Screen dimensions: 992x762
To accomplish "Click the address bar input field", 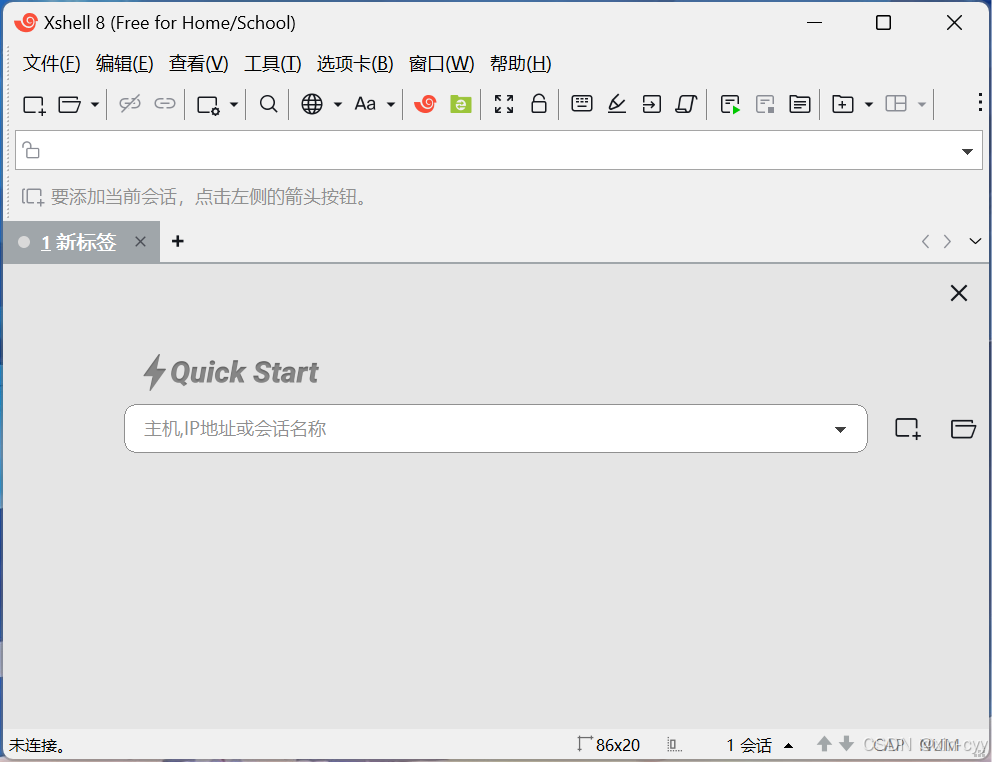I will tap(499, 151).
